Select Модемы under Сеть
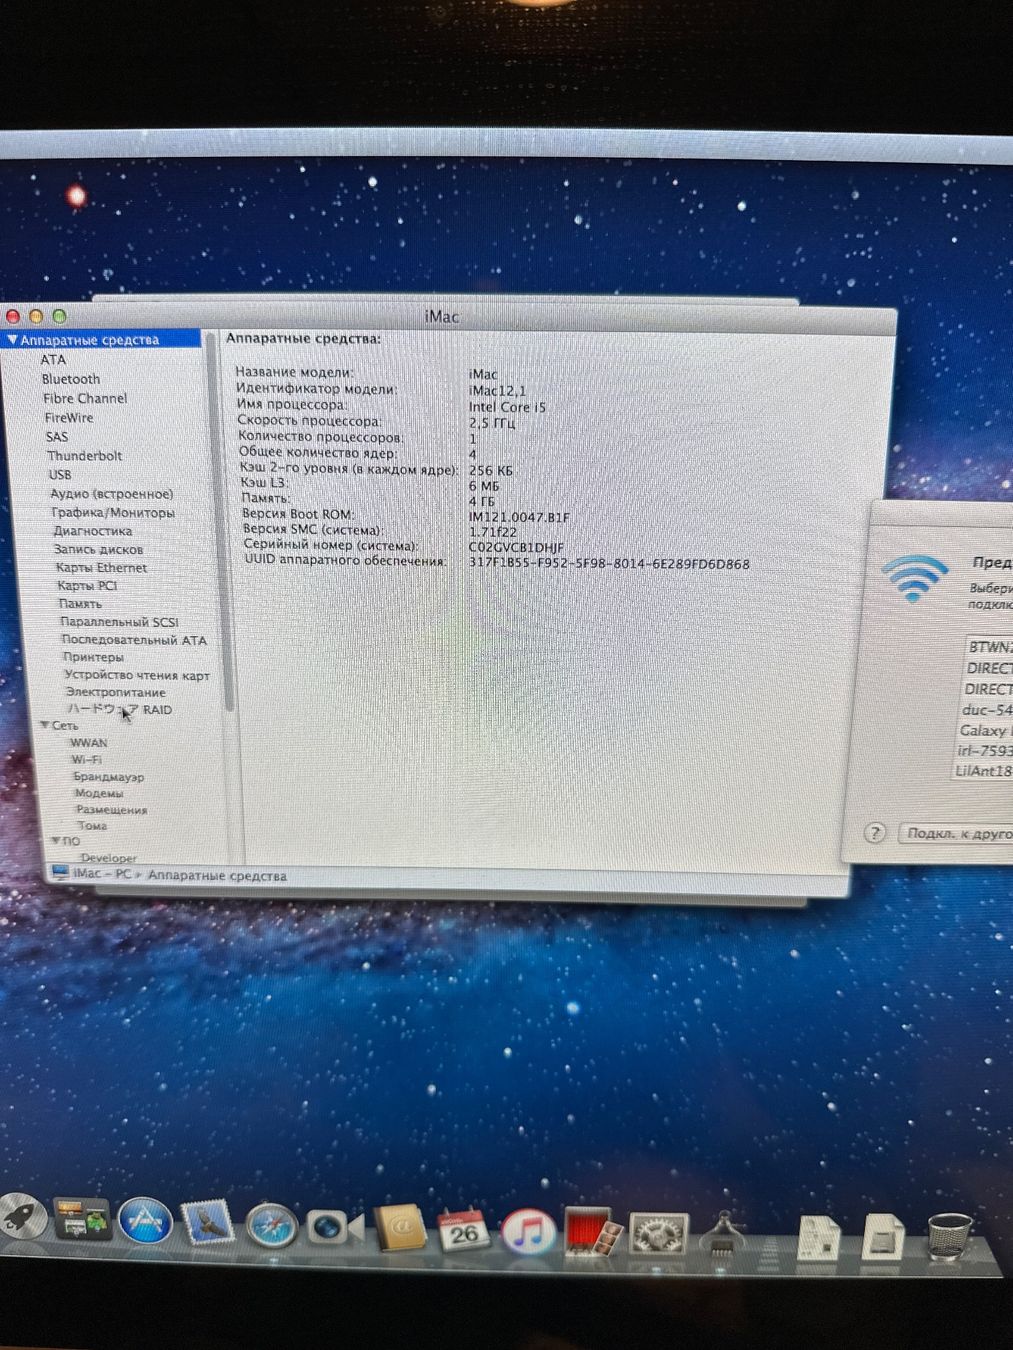 99,793
